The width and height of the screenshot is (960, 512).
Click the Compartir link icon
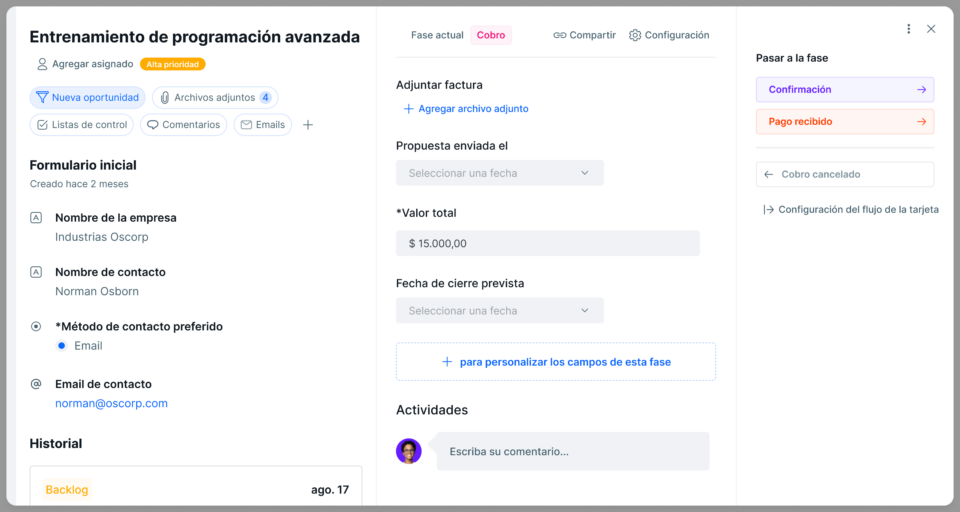(560, 35)
